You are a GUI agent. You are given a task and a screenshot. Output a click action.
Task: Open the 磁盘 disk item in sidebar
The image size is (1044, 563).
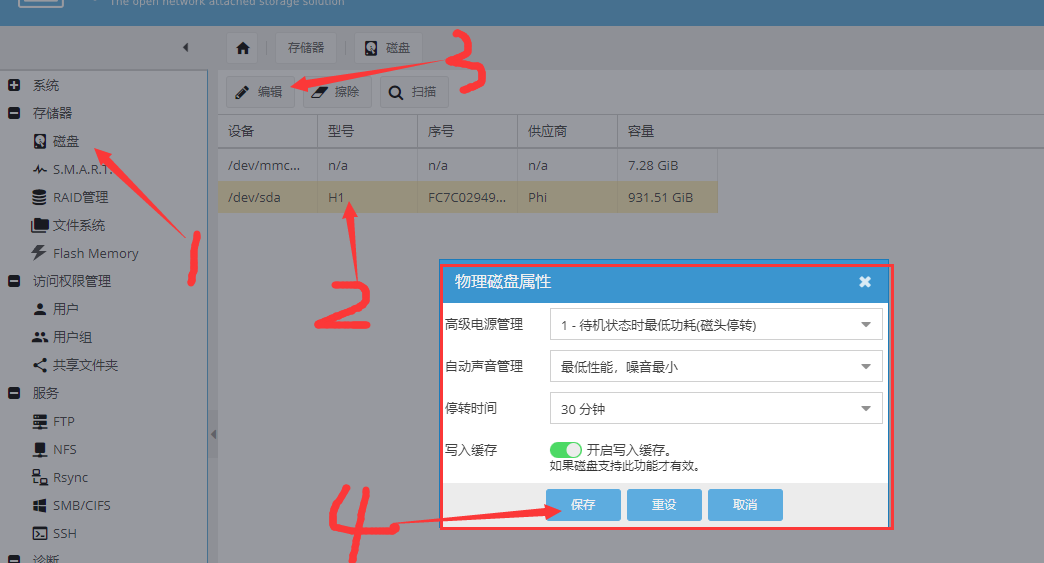tap(56, 141)
